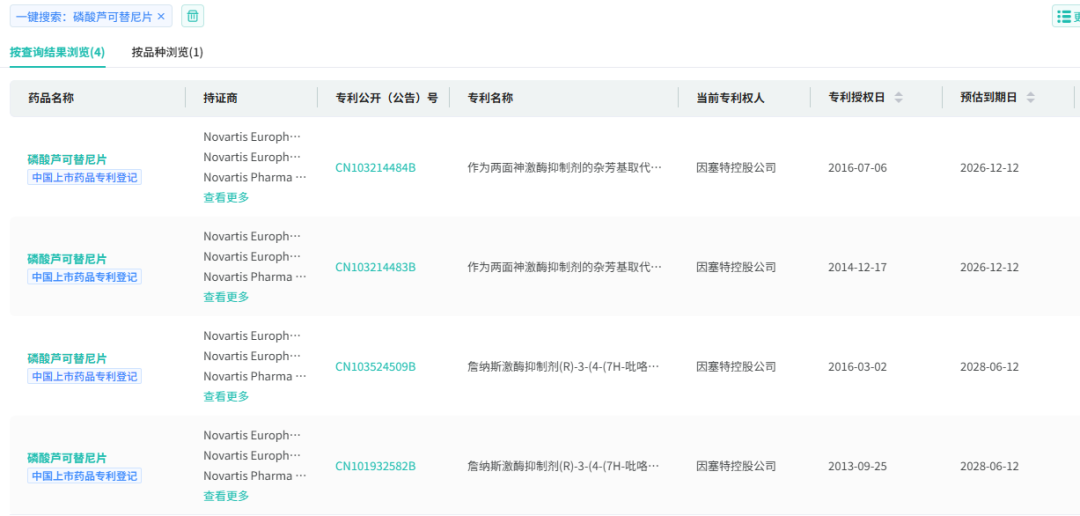This screenshot has height=516, width=1080.
Task: Expand 查看更多 in third row
Action: pyautogui.click(x=226, y=397)
